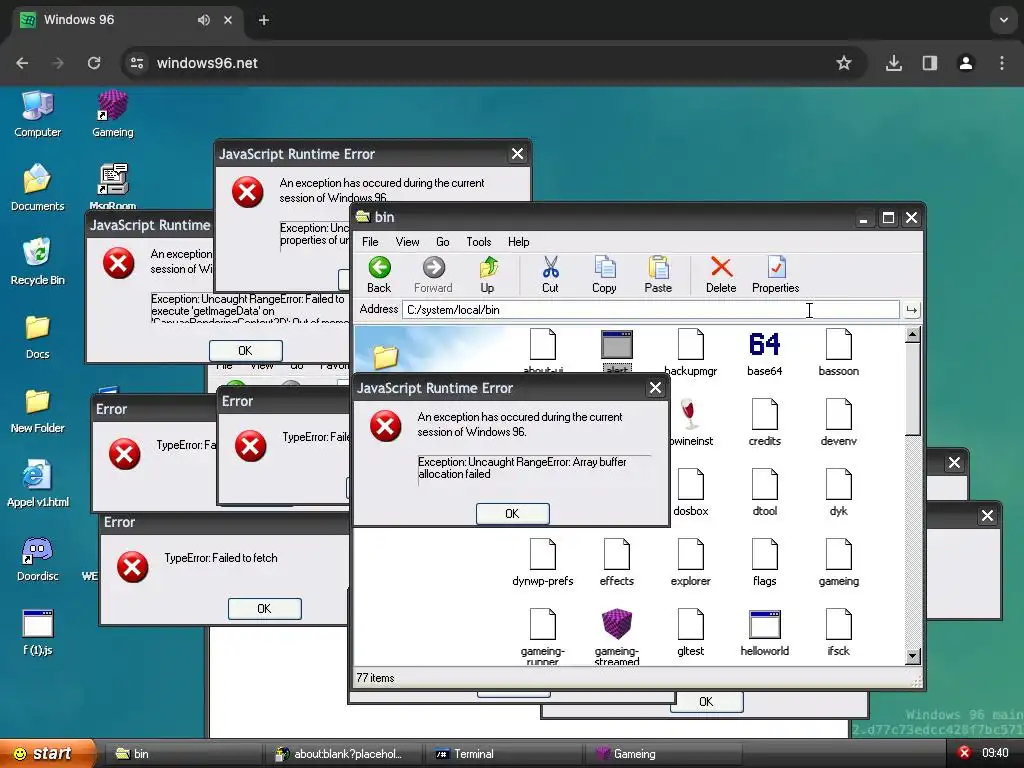Select the explorer file icon
The height and width of the screenshot is (768, 1024).
click(690, 562)
